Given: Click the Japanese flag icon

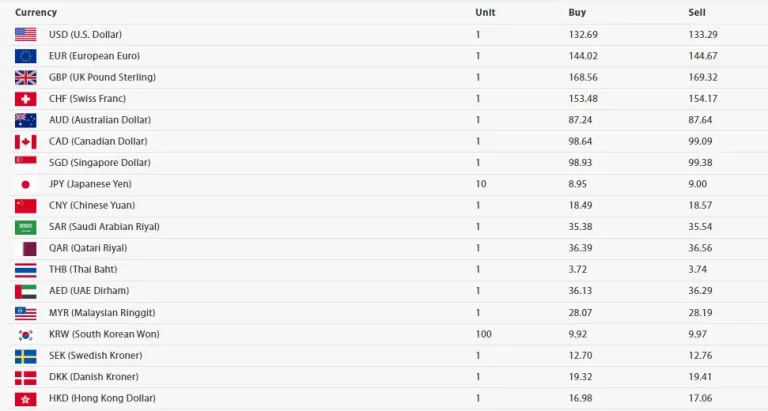Looking at the screenshot, I should [x=26, y=184].
